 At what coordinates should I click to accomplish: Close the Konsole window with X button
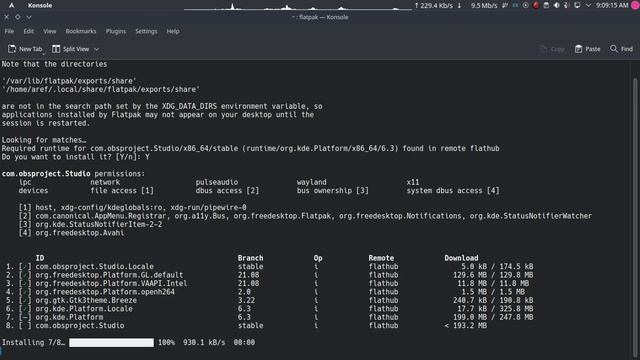click(x=7, y=17)
